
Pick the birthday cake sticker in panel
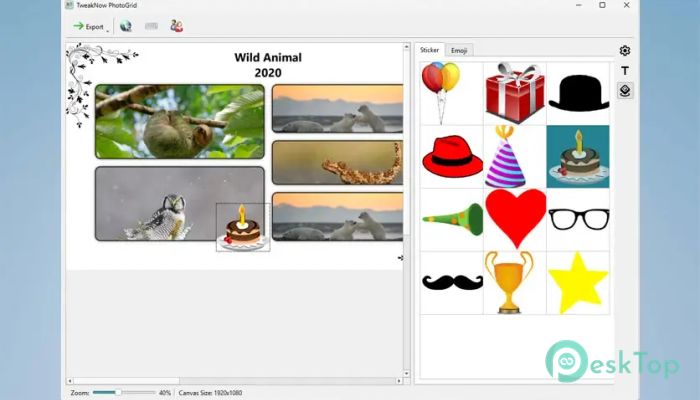pyautogui.click(x=578, y=157)
